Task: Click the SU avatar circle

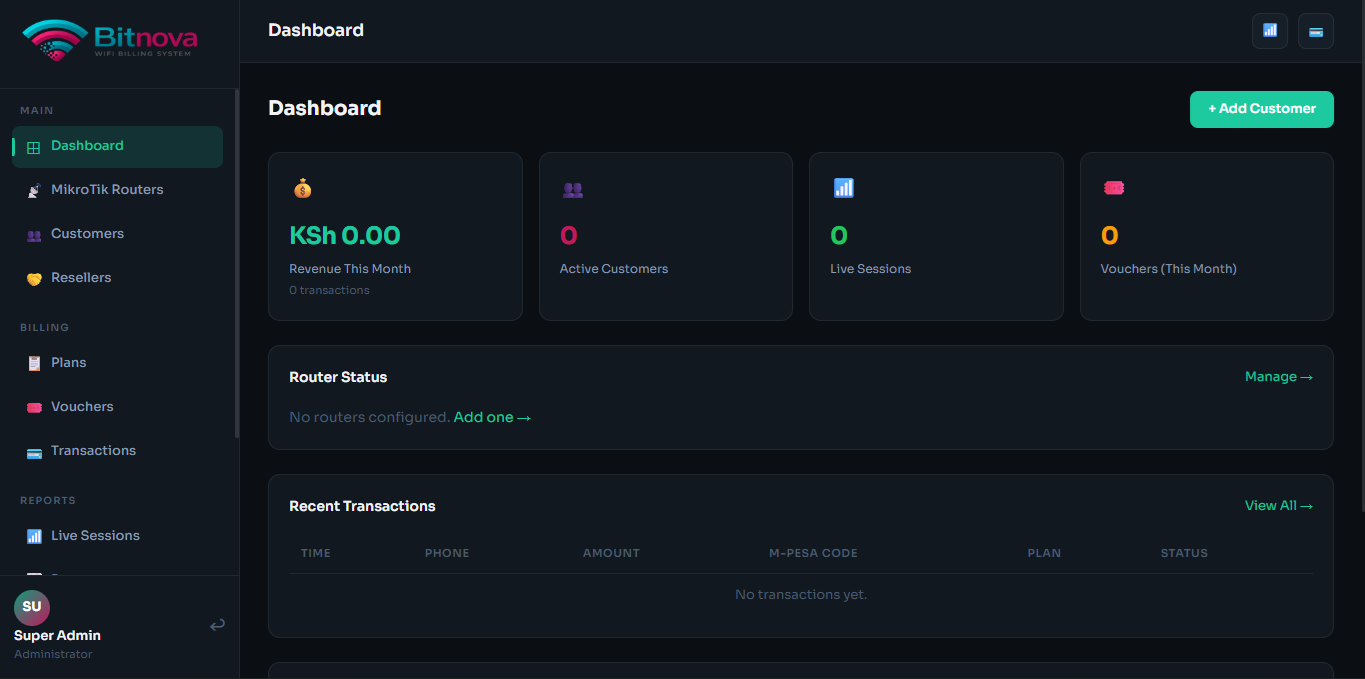Action: tap(32, 607)
